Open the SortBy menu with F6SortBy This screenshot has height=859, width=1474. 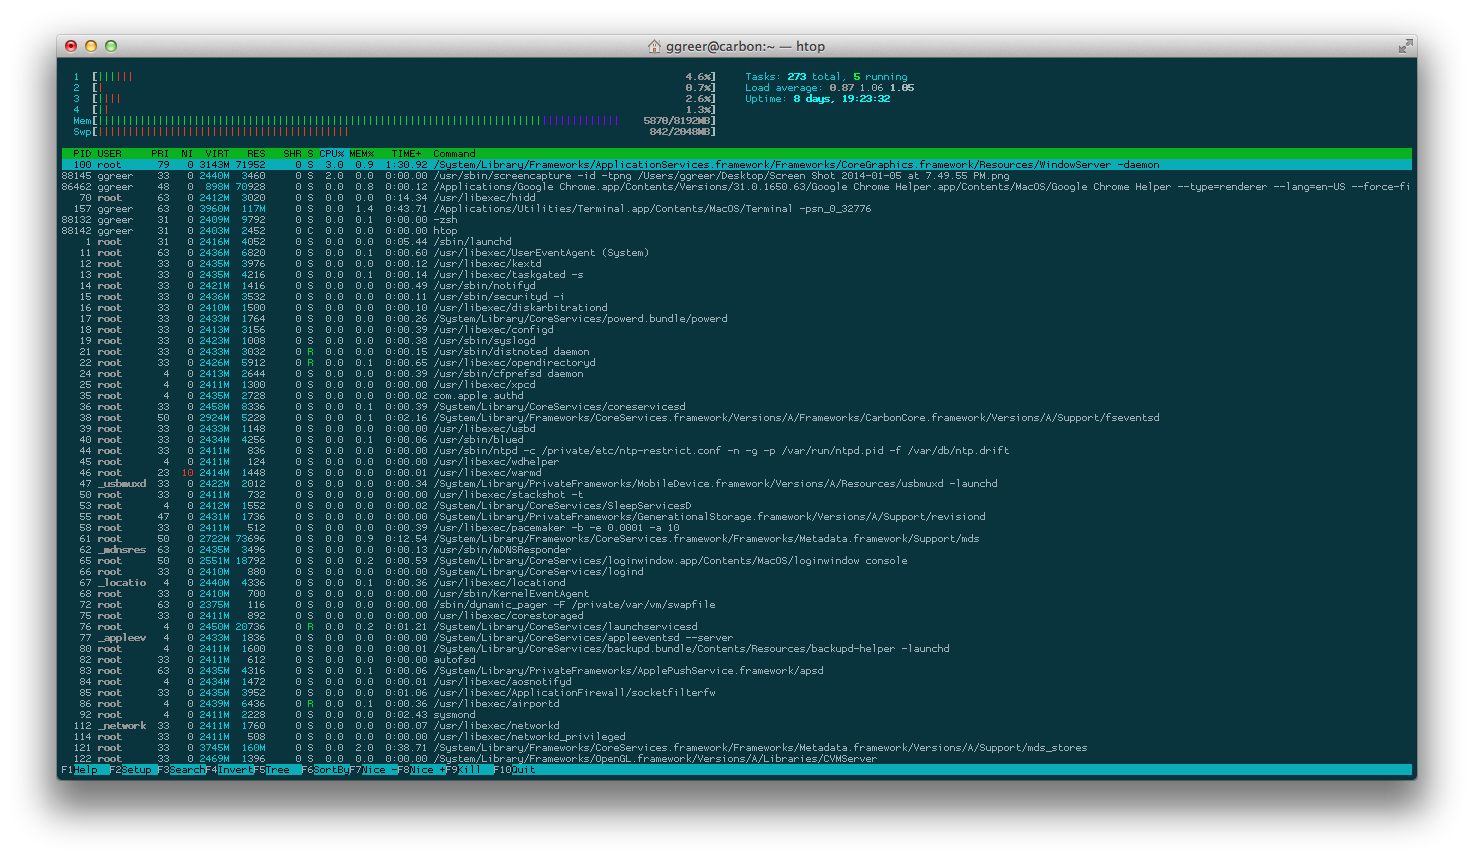click(x=326, y=769)
